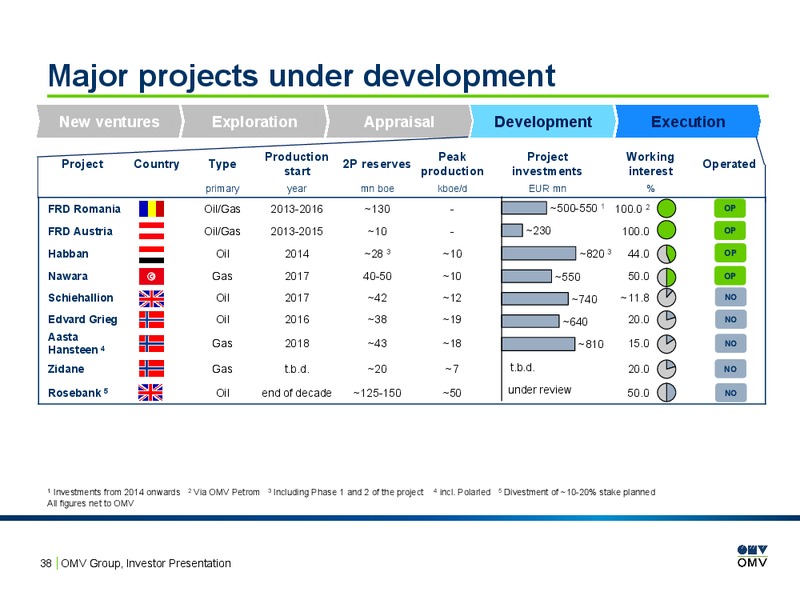The width and height of the screenshot is (800, 600).
Task: Click the Tunisia flag in Nawara row
Action: 152,276
